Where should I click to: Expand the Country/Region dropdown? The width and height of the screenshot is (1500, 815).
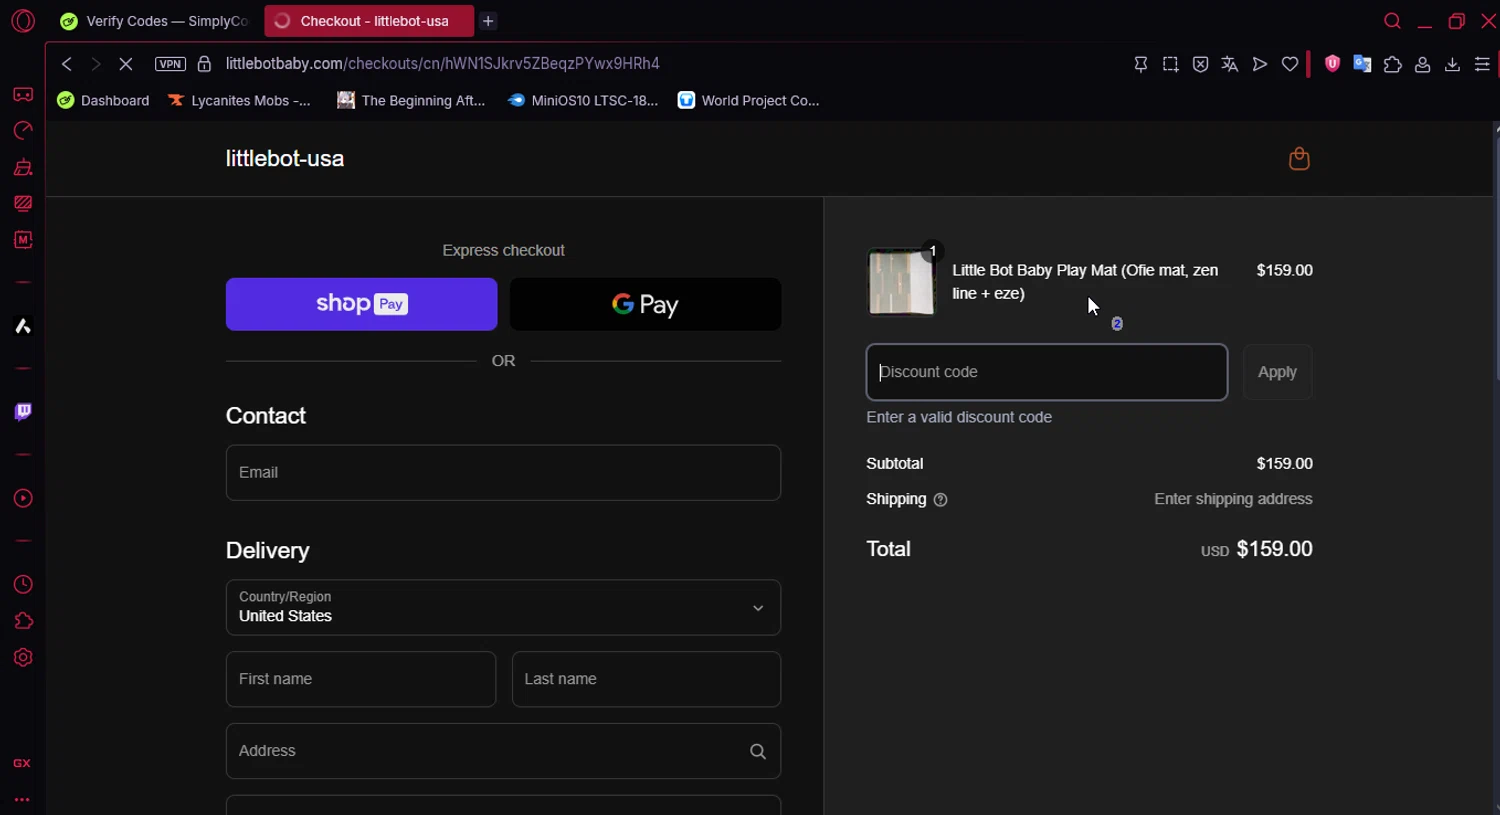503,607
